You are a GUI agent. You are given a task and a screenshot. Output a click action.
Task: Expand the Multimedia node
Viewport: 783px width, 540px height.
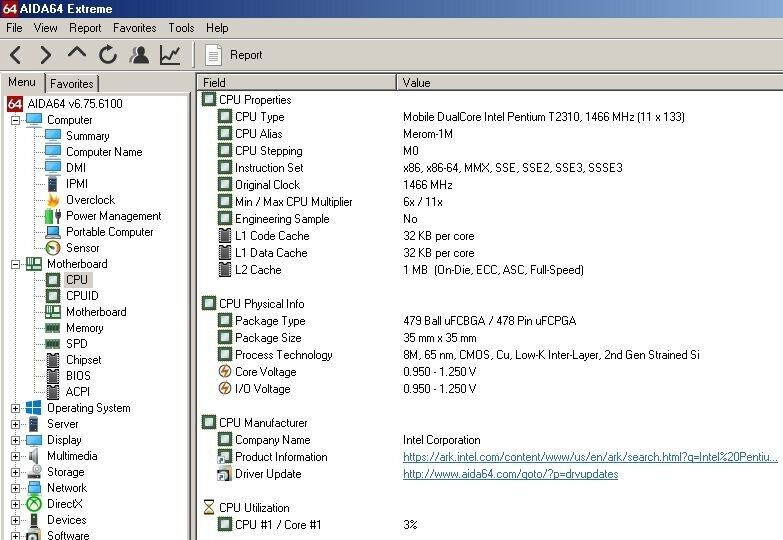[15, 456]
